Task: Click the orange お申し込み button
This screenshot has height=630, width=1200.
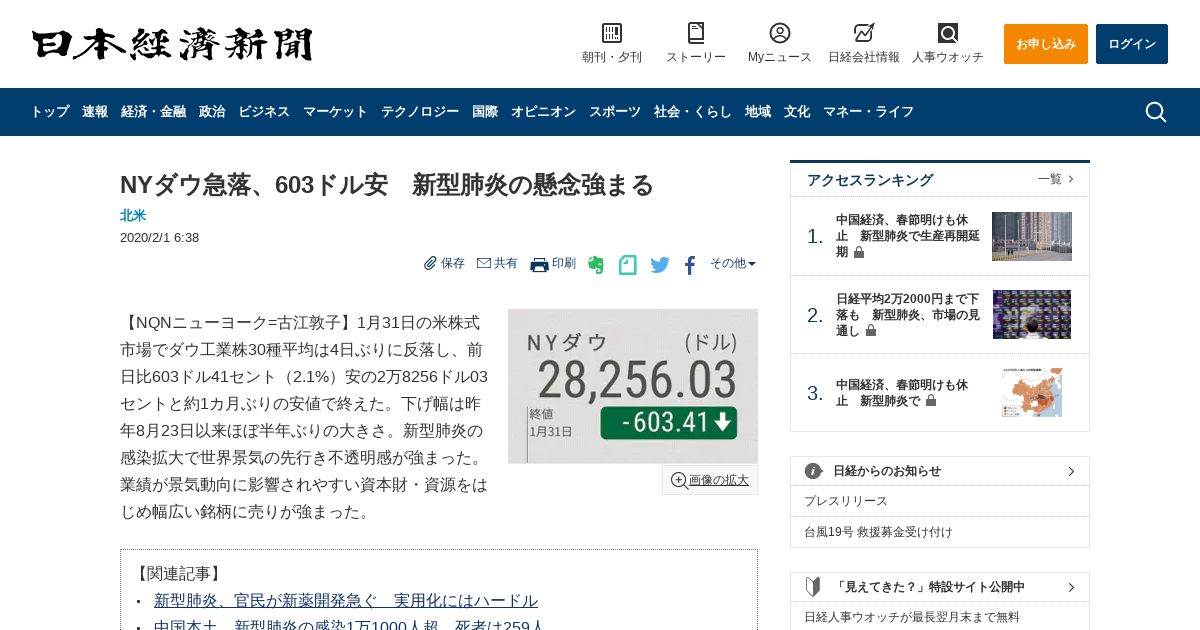Action: pyautogui.click(x=1046, y=44)
